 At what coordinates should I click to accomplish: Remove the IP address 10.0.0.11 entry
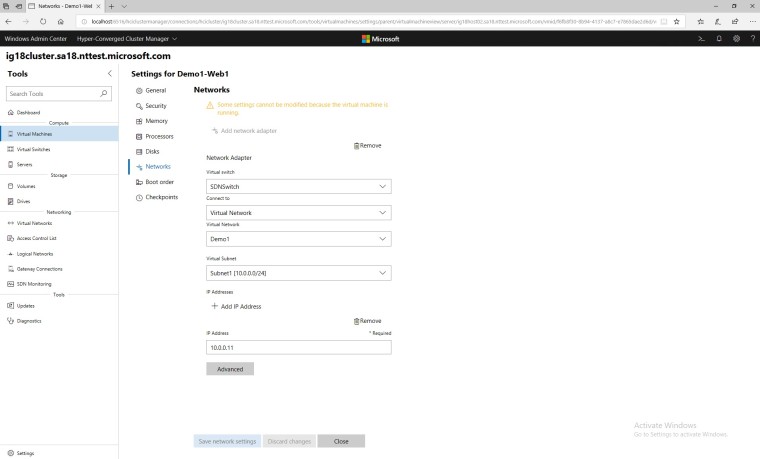point(367,321)
